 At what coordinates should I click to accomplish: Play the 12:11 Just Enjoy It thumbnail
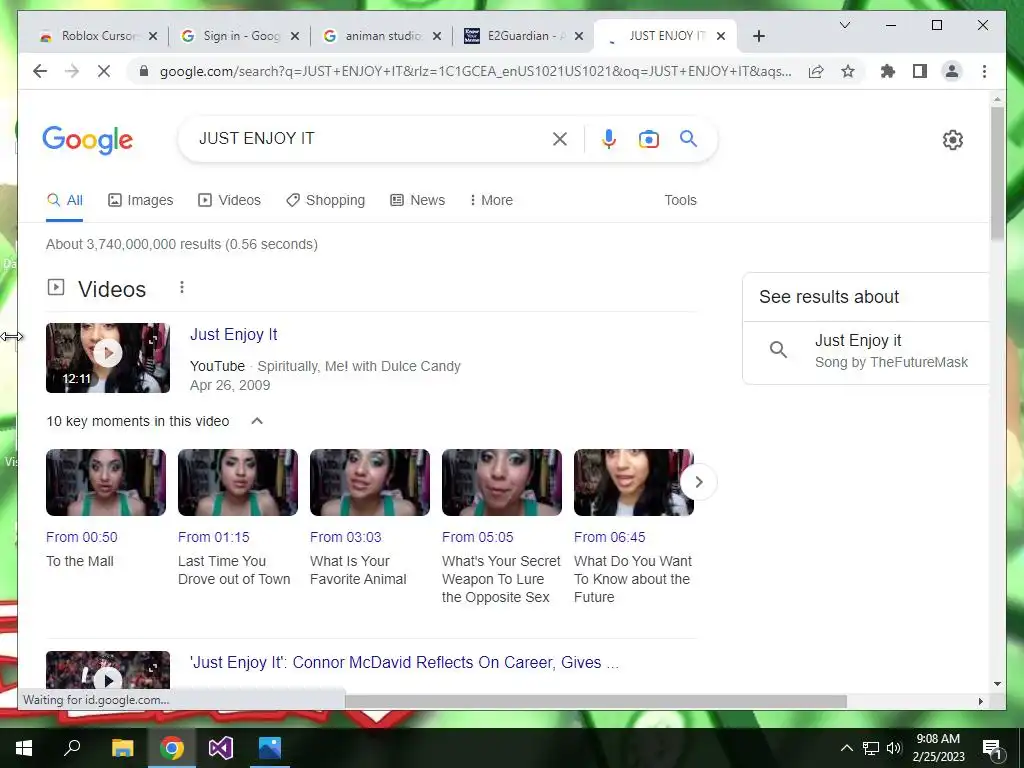(108, 358)
